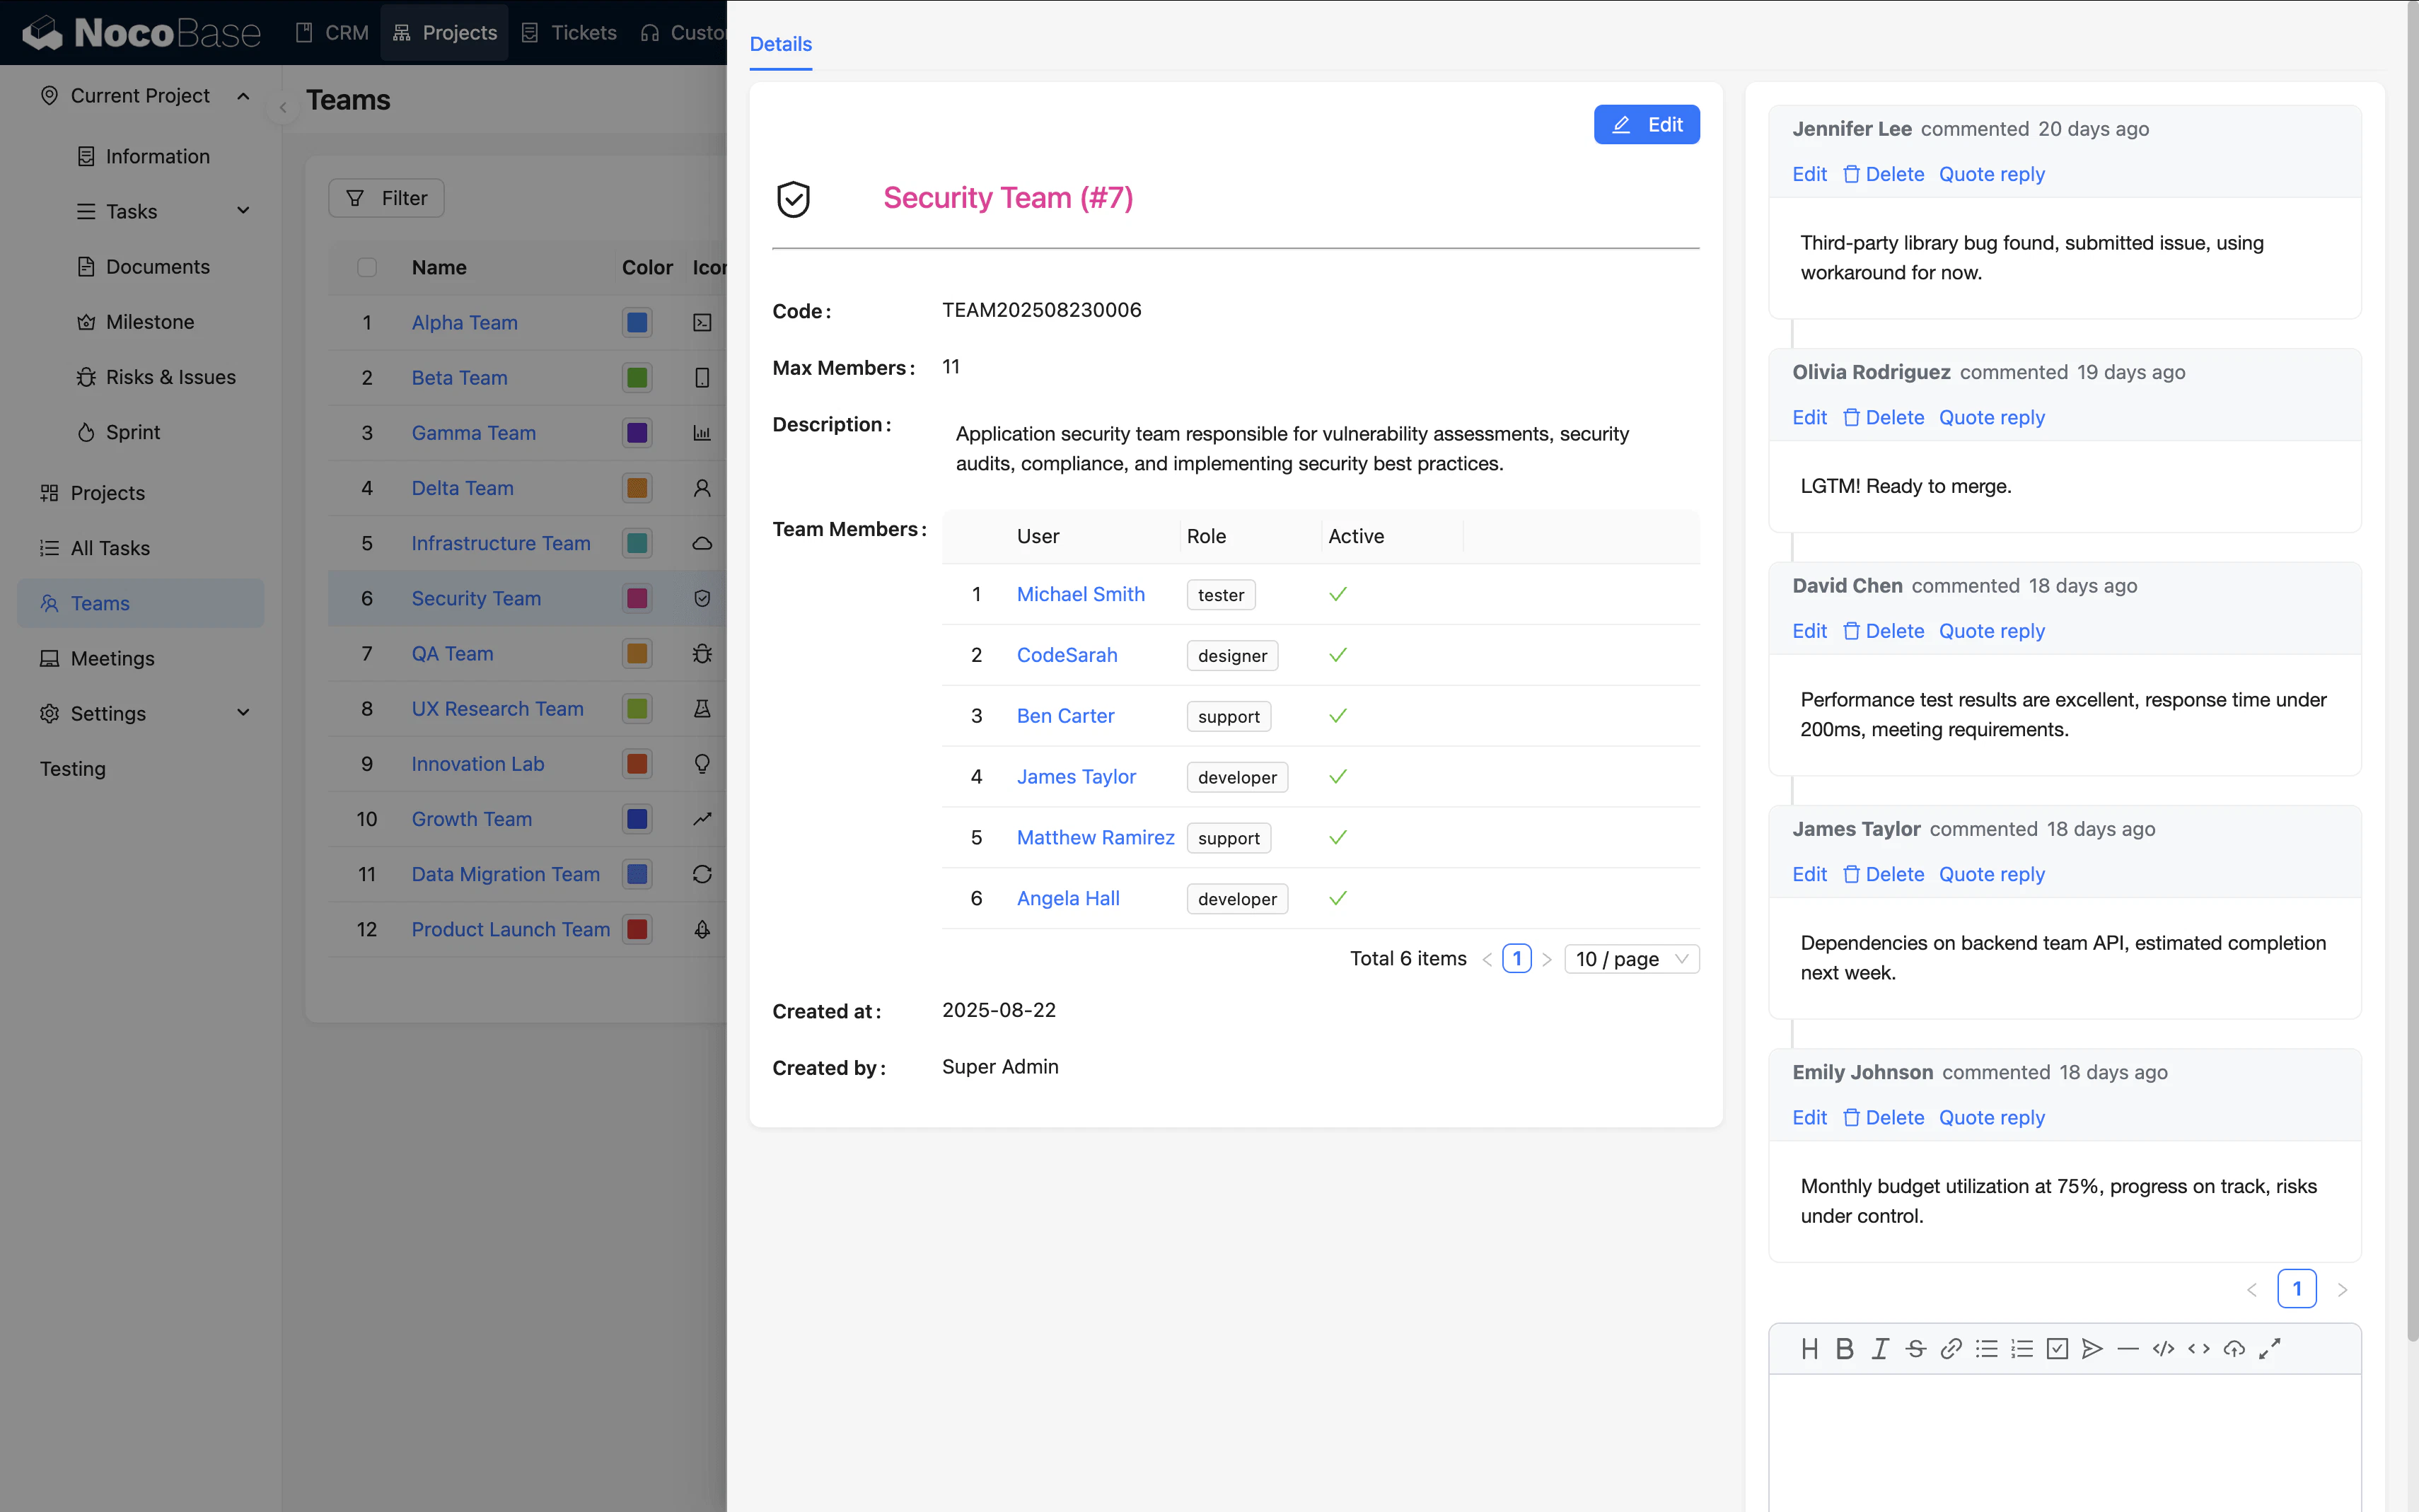Click the trend arrow icon in Growth Team row
Image resolution: width=2419 pixels, height=1512 pixels.
pyautogui.click(x=702, y=819)
